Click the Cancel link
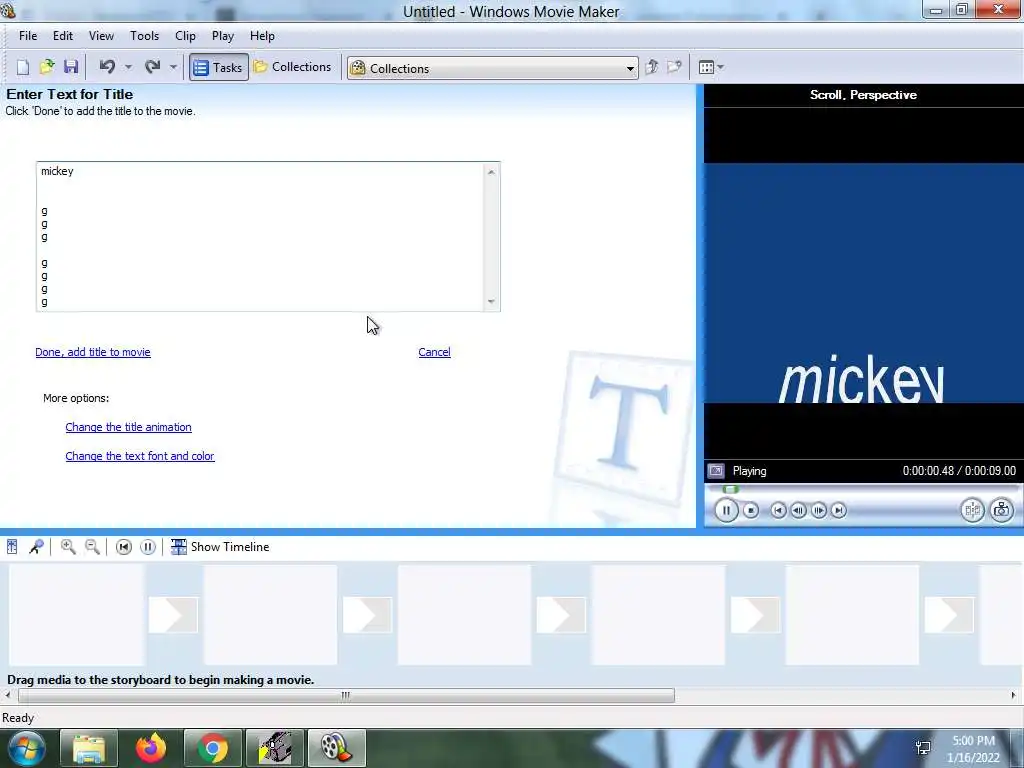1024x768 pixels. (x=434, y=352)
